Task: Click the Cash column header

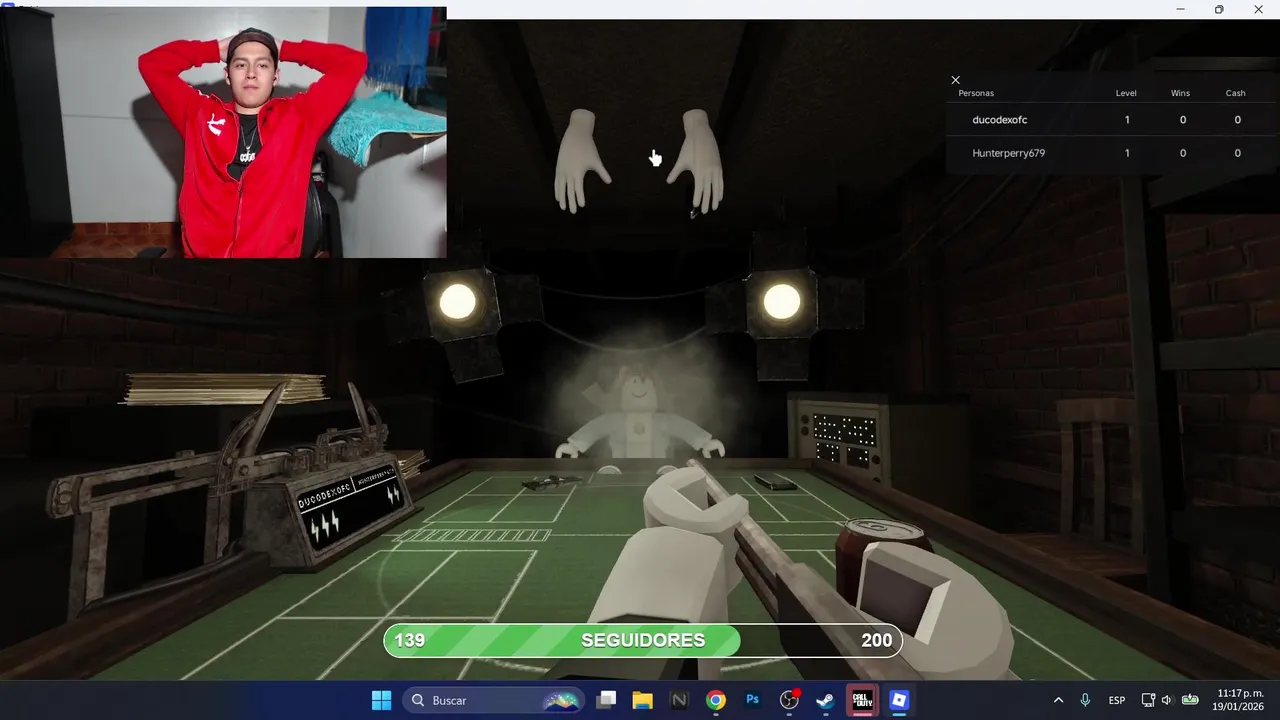Action: [1236, 93]
